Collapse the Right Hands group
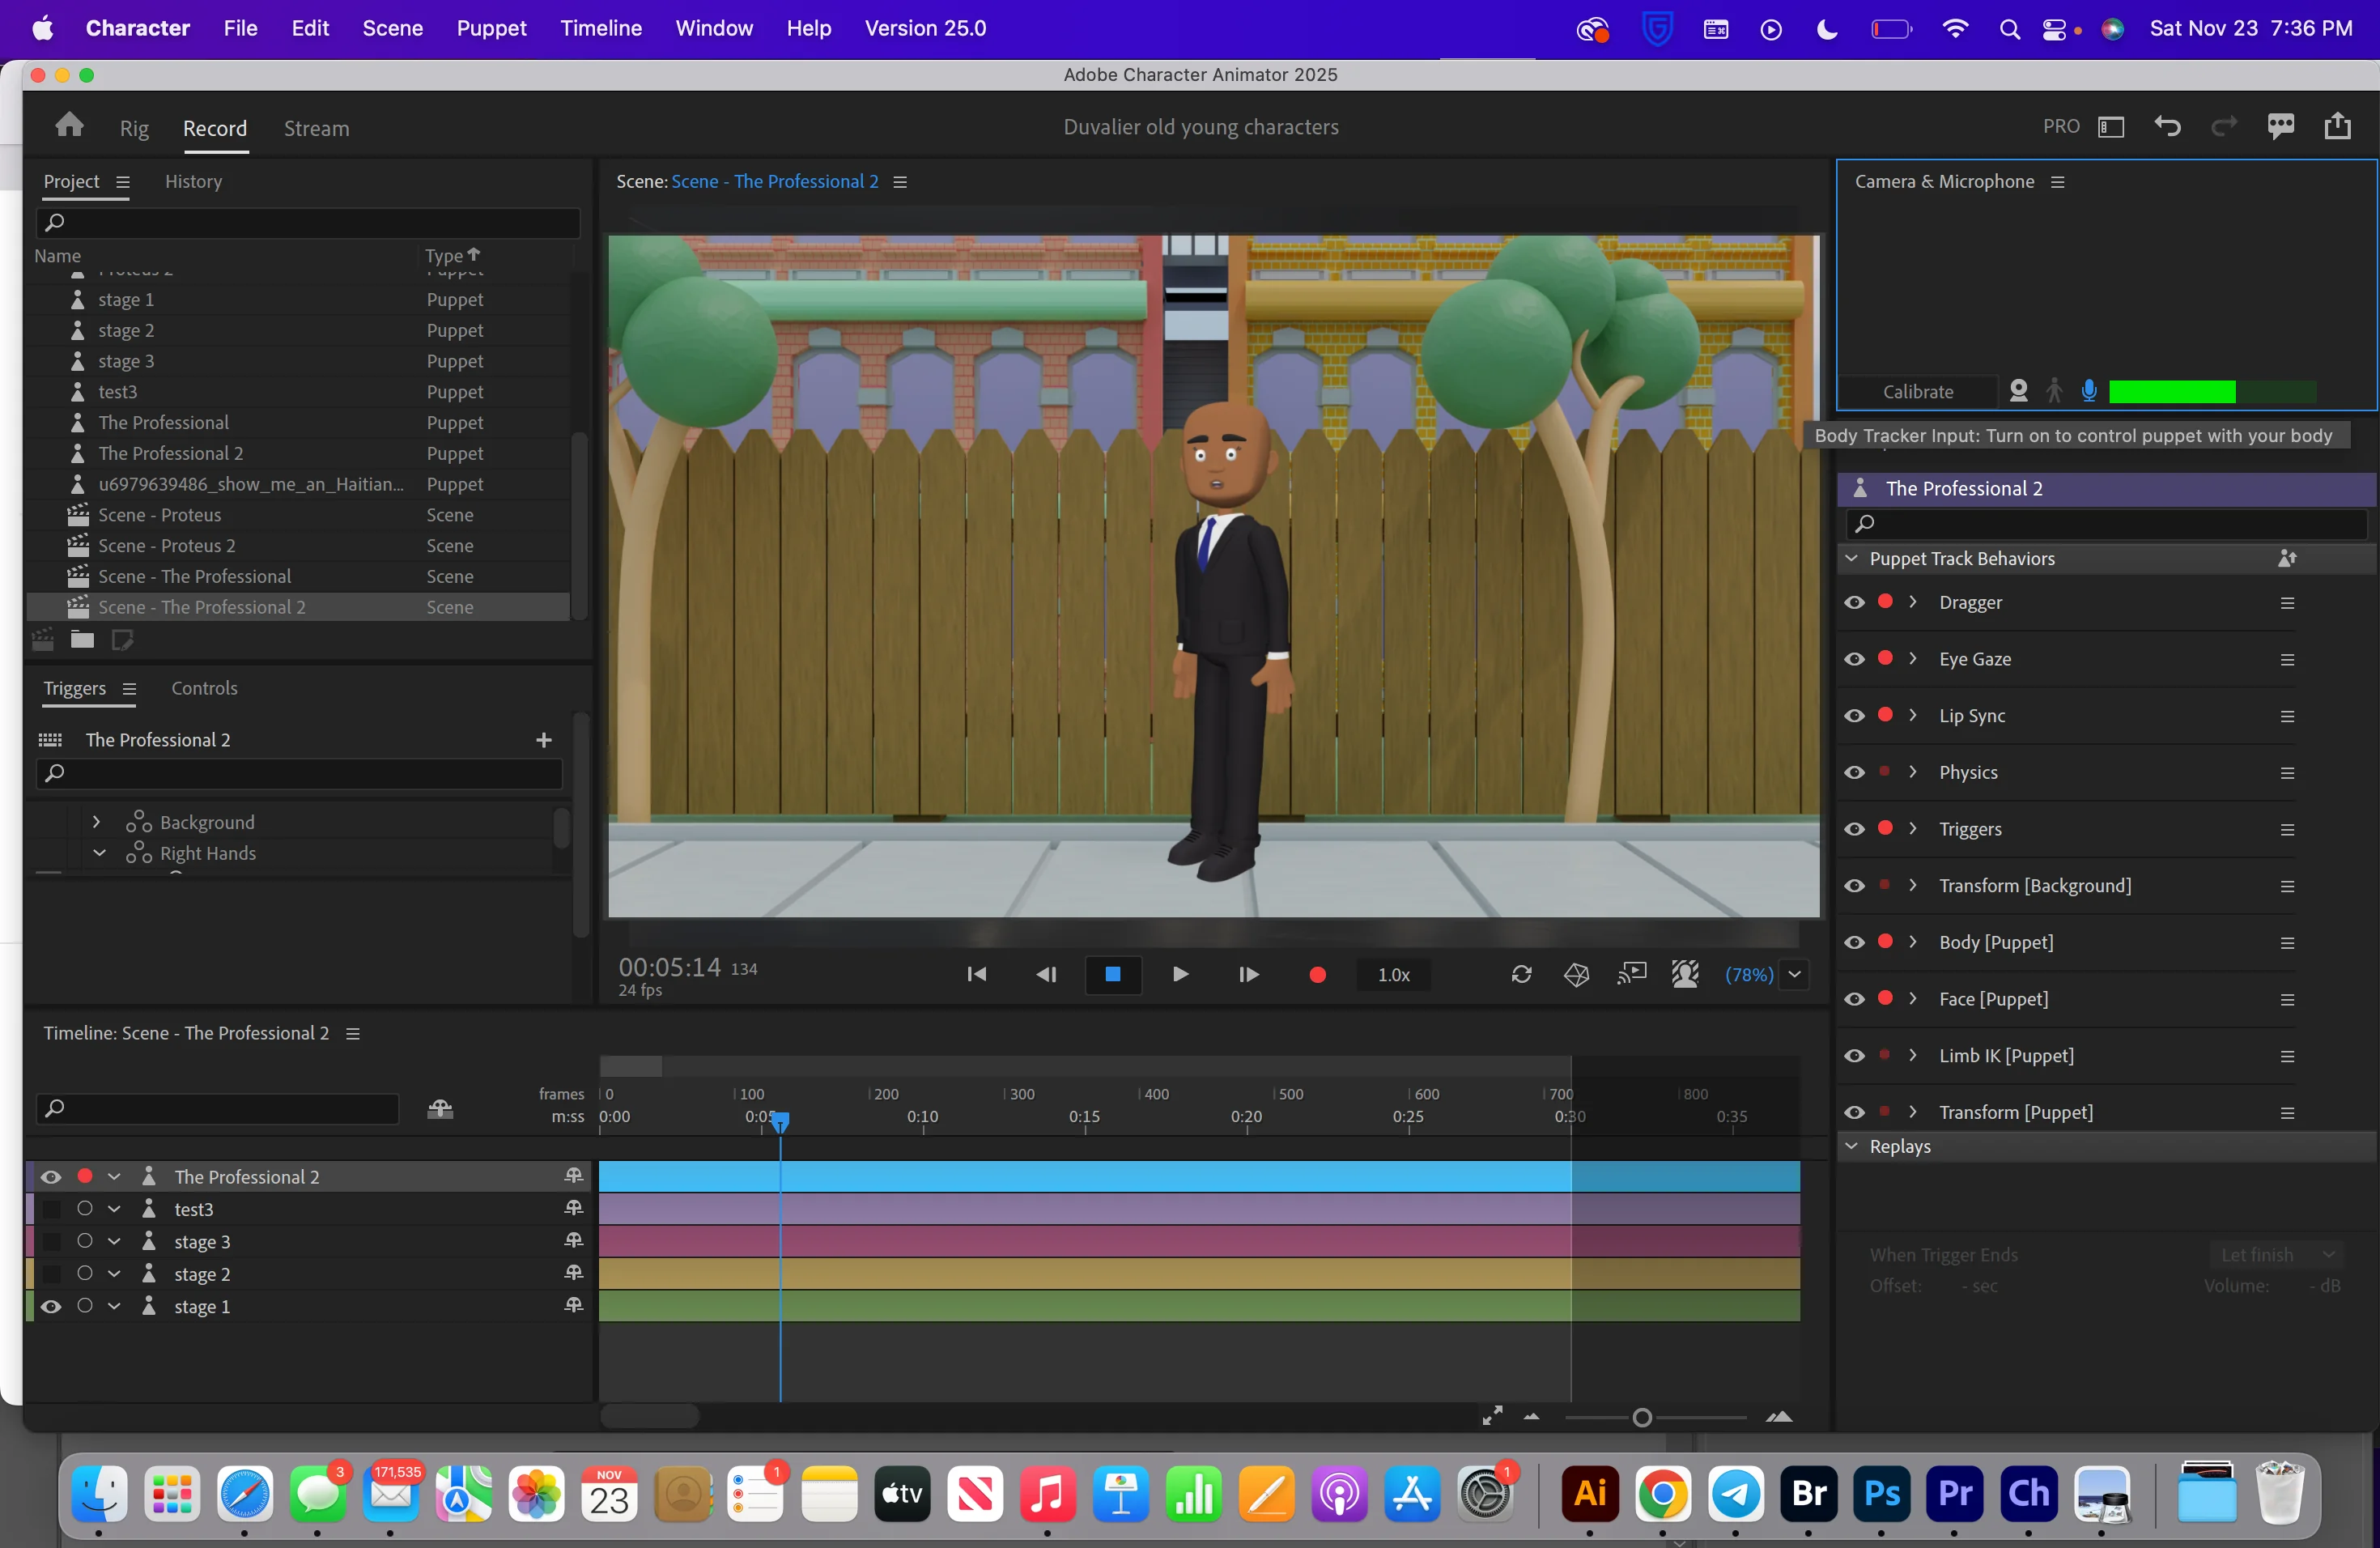This screenshot has width=2380, height=1548. [98, 853]
